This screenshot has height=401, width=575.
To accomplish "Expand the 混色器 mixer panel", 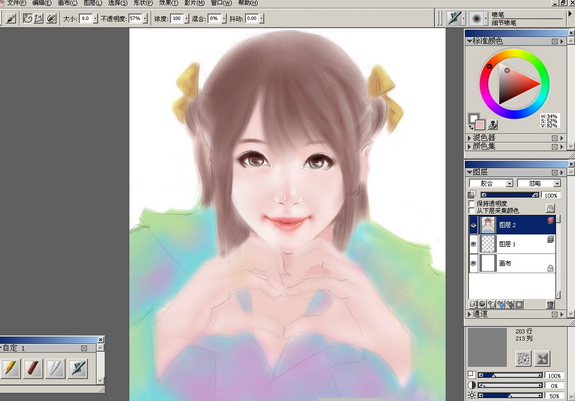I will coord(469,138).
